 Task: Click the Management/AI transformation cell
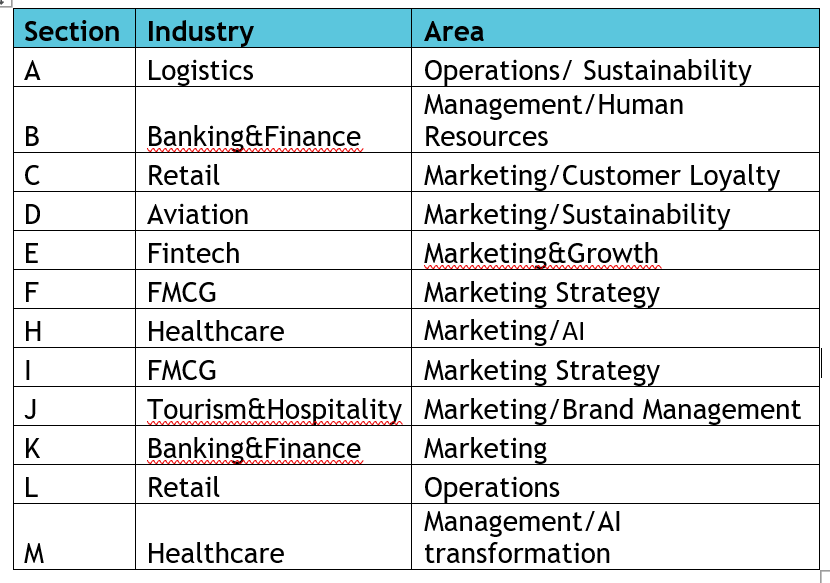615,536
